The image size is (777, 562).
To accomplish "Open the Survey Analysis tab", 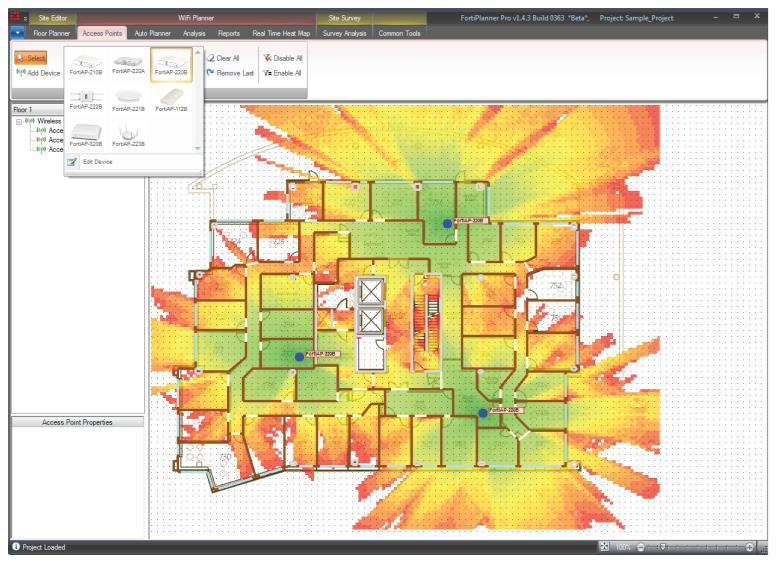I will [344, 33].
